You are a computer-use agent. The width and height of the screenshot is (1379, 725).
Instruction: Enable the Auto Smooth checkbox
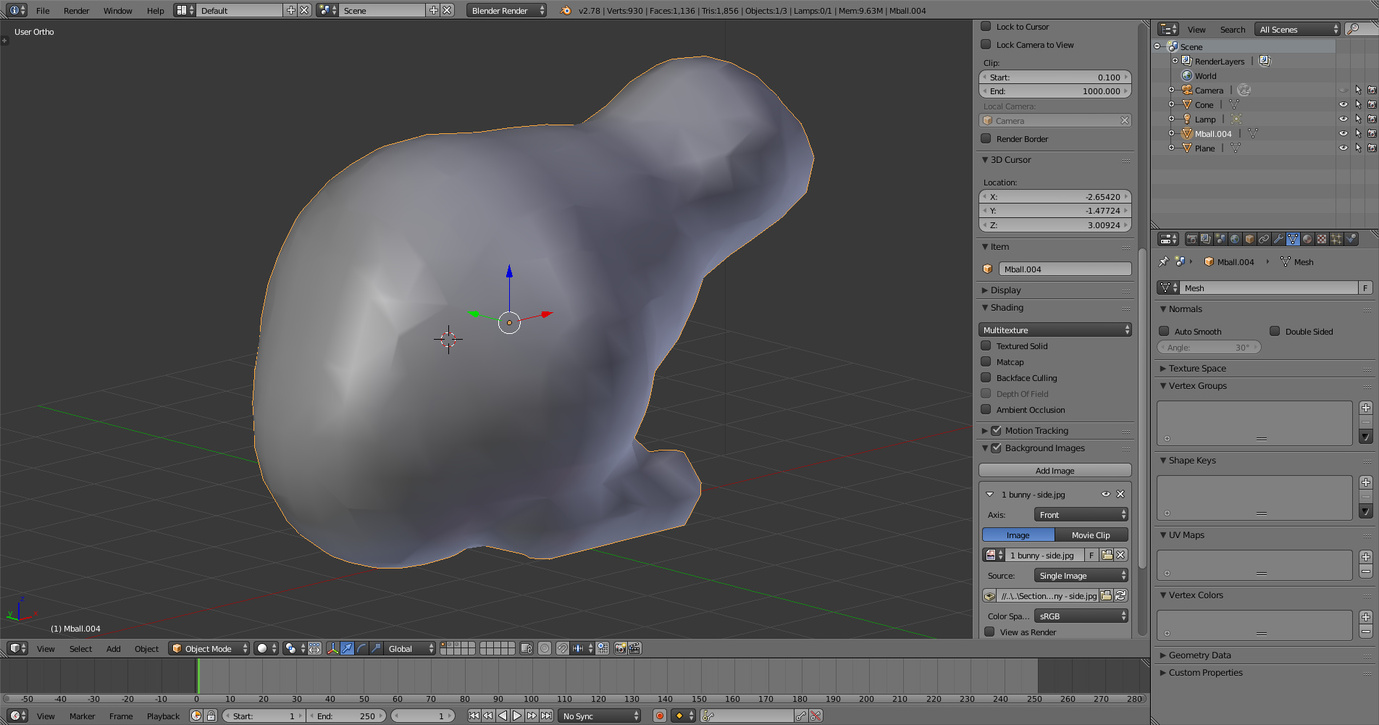tap(1164, 332)
